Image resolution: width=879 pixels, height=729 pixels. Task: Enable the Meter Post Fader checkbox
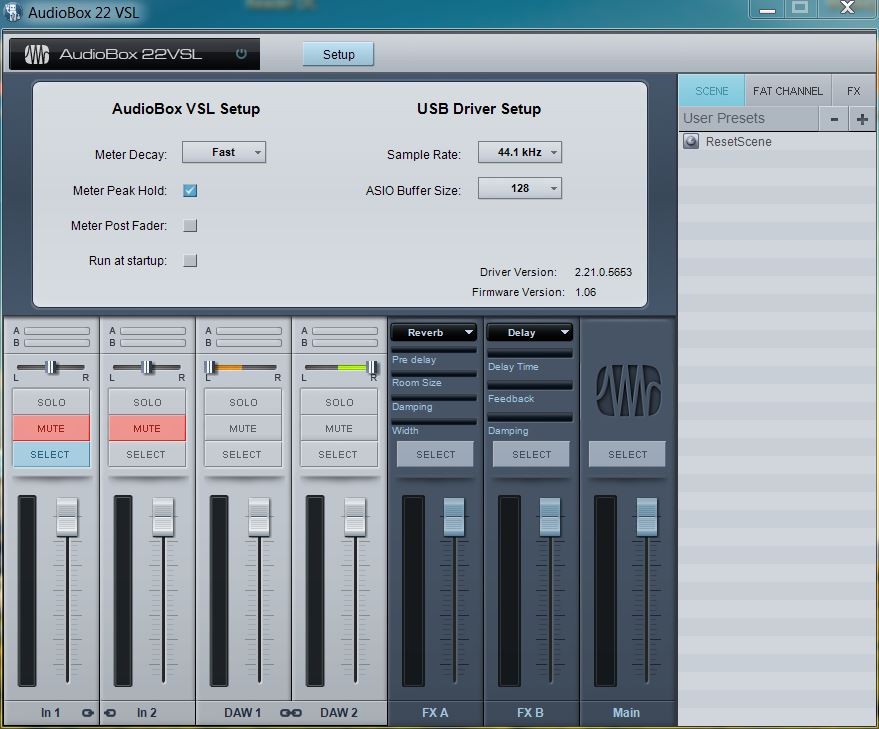[x=190, y=225]
